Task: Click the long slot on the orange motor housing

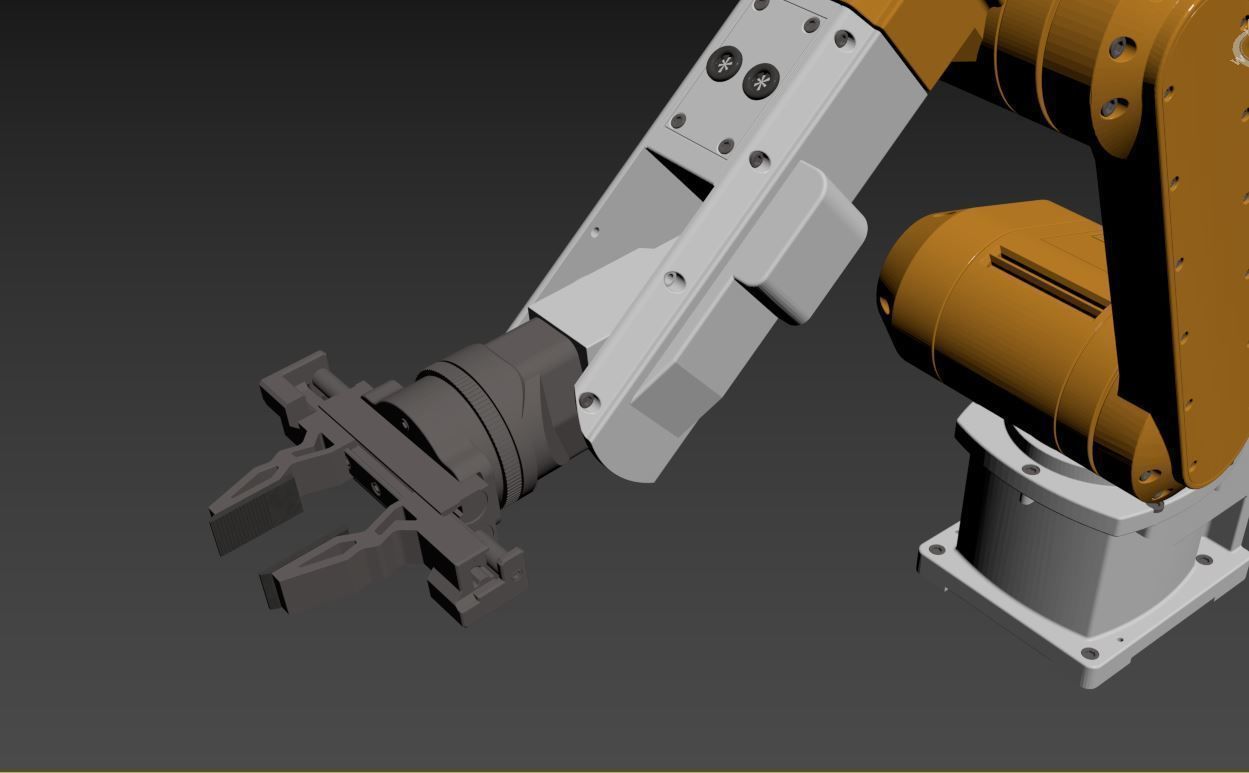Action: tap(1049, 280)
